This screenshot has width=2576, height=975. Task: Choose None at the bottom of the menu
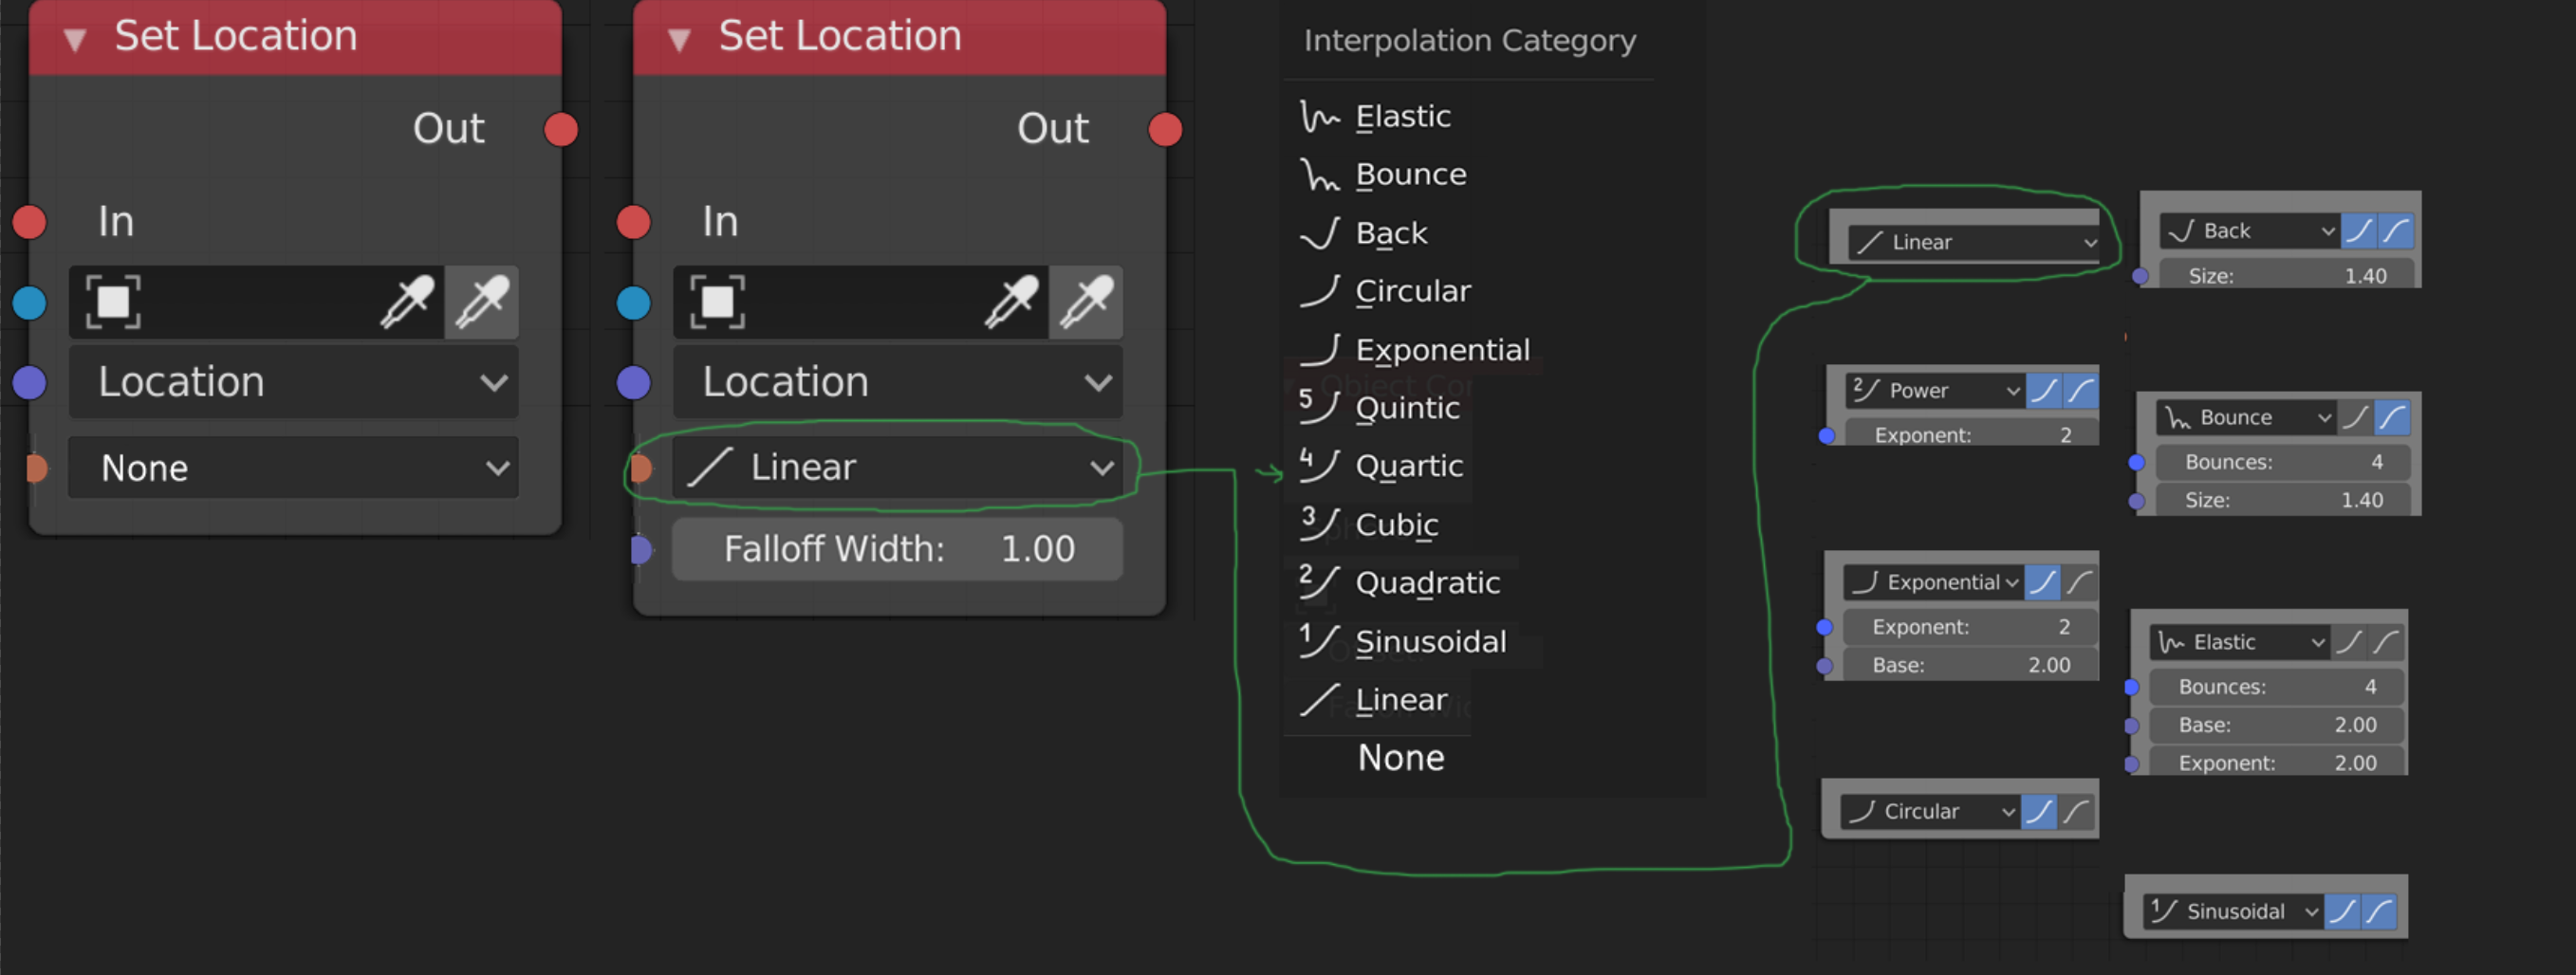pyautogui.click(x=1402, y=757)
